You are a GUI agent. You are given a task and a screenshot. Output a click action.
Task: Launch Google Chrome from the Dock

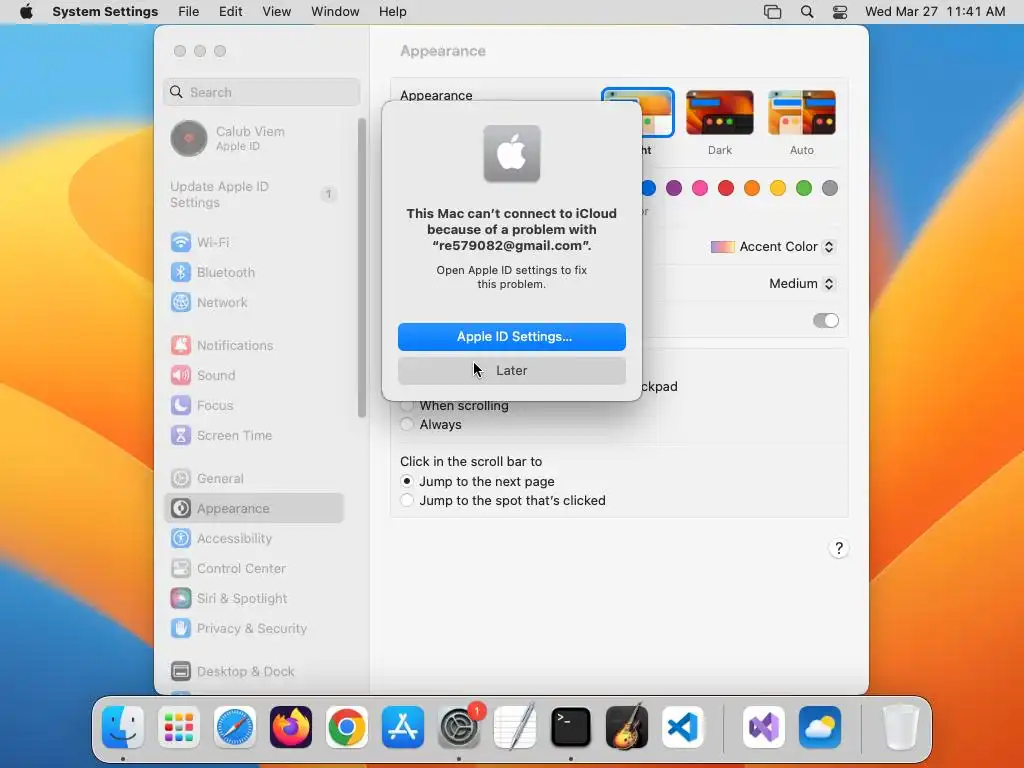[347, 727]
